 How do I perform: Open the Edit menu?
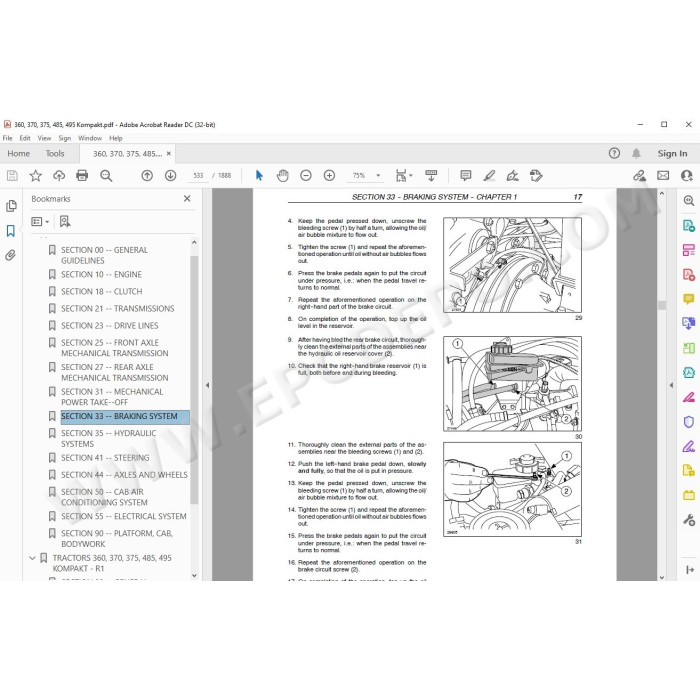coord(25,138)
